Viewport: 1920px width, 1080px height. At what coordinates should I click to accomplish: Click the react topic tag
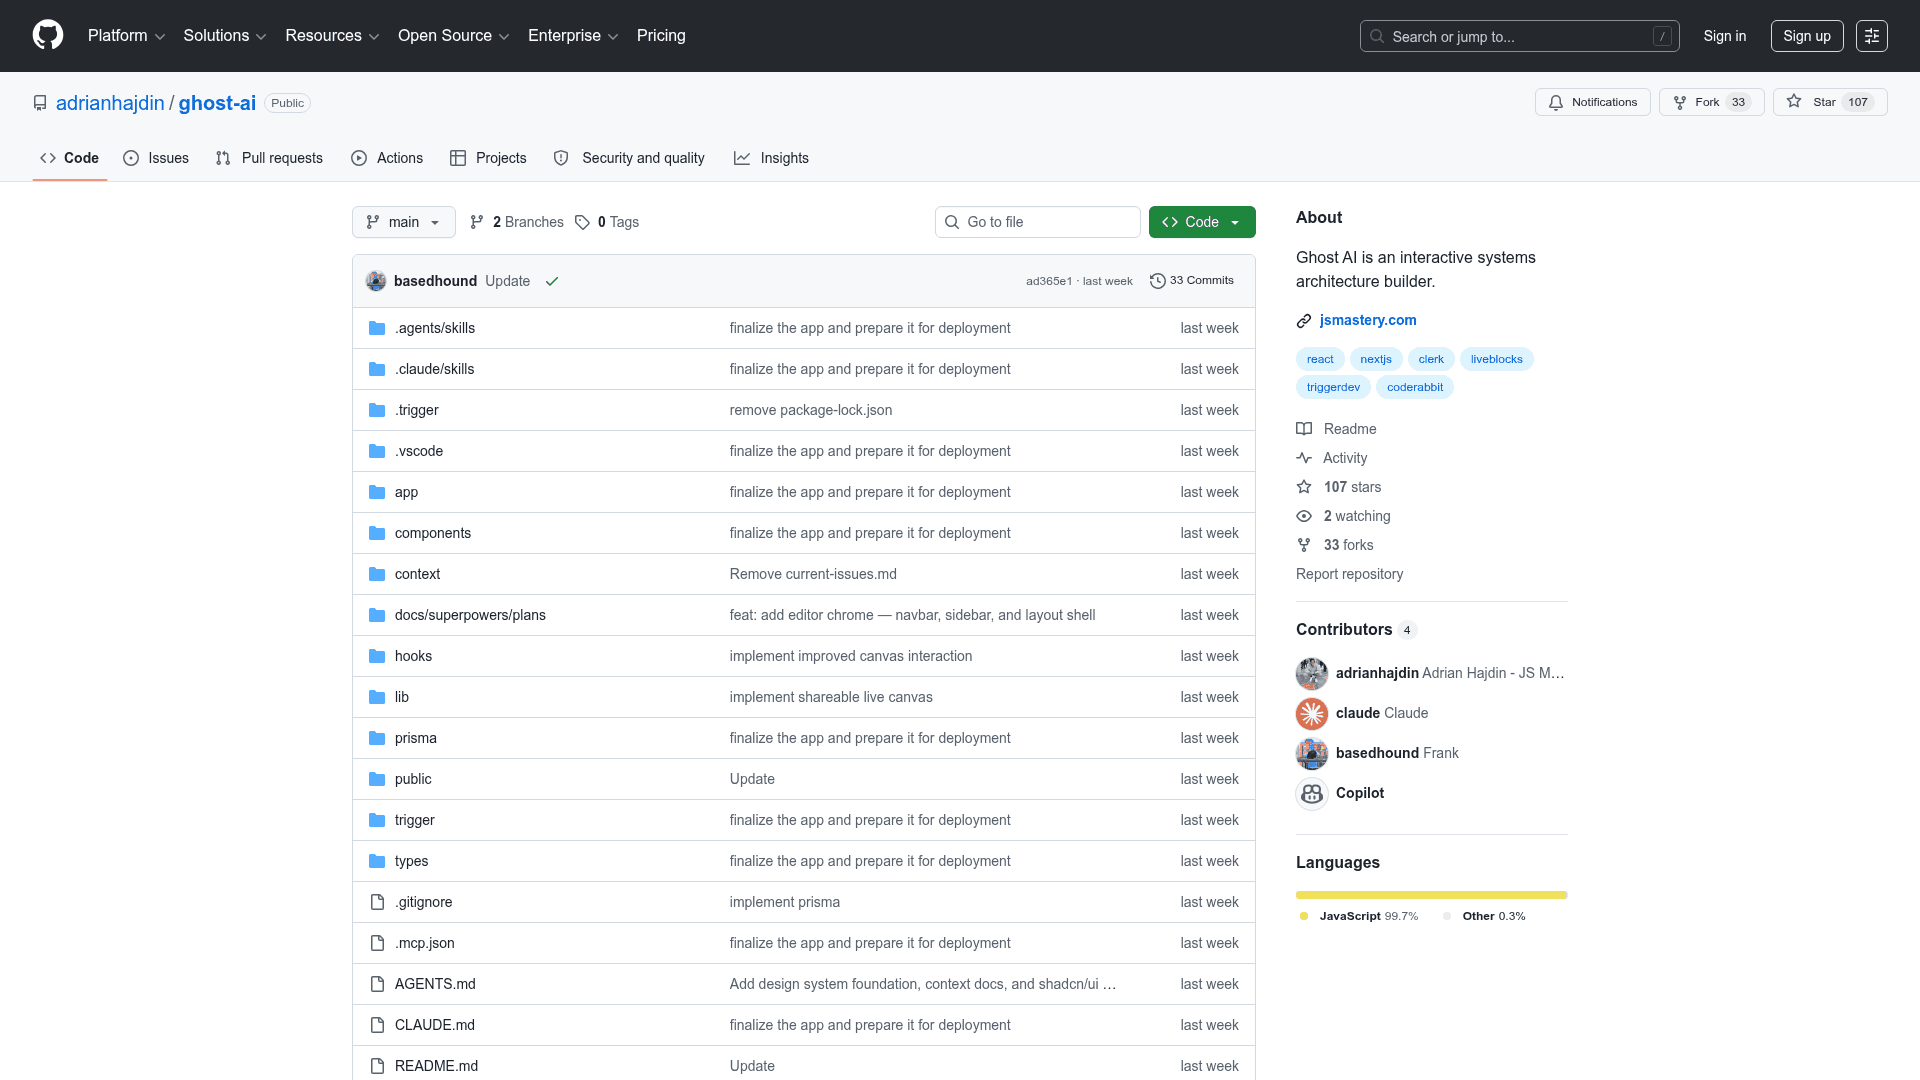click(x=1320, y=359)
